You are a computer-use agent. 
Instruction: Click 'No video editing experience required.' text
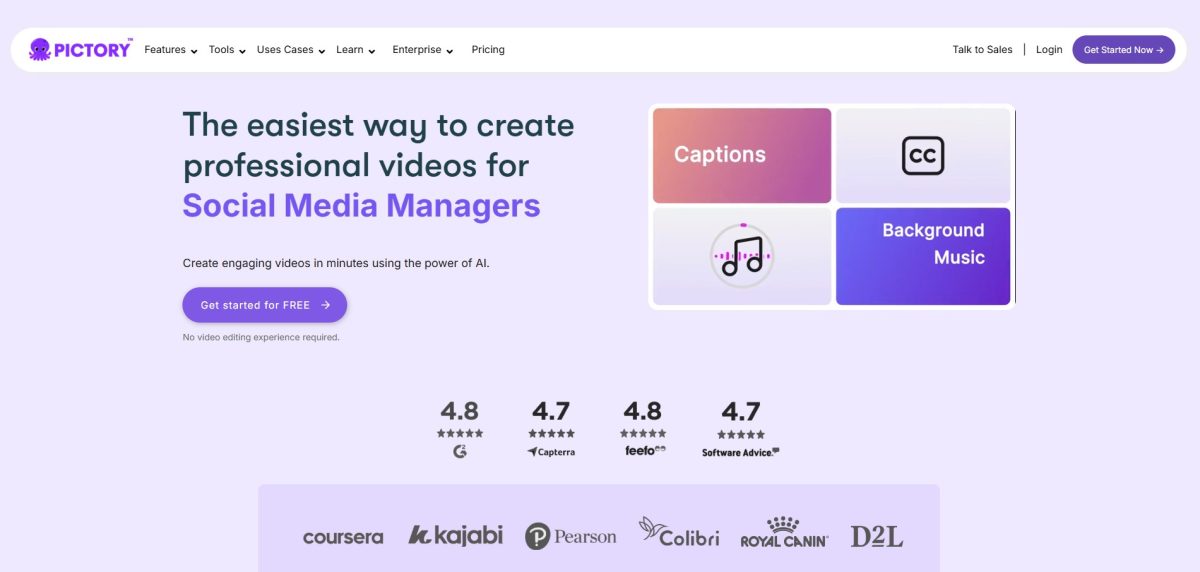click(261, 337)
